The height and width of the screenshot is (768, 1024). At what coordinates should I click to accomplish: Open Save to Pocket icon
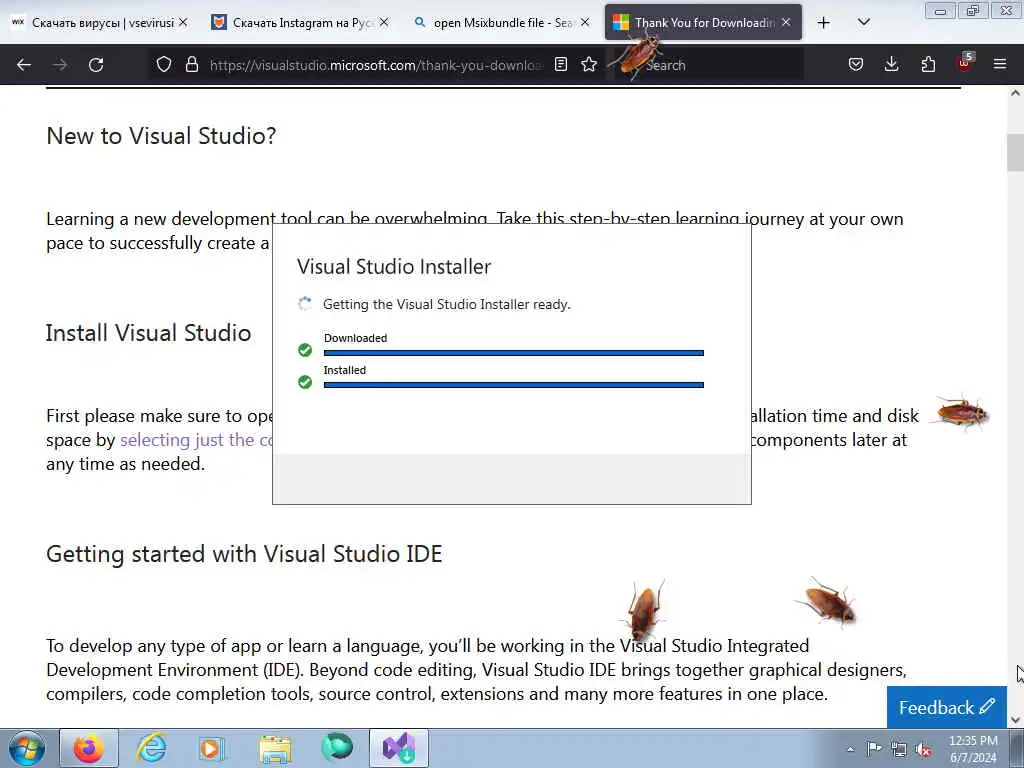(x=856, y=64)
